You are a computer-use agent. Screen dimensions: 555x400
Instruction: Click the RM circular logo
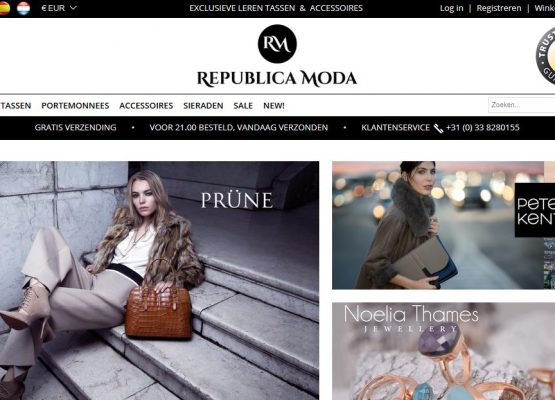click(277, 44)
